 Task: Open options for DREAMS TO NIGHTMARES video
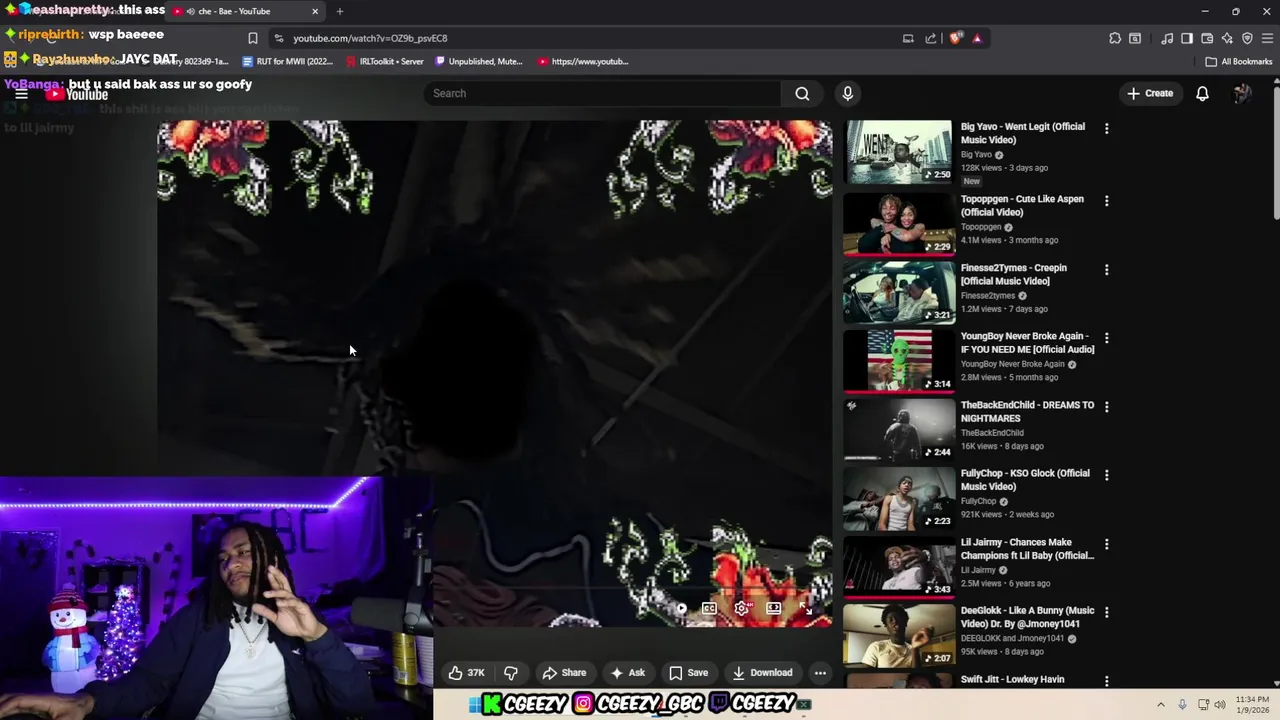pos(1106,407)
